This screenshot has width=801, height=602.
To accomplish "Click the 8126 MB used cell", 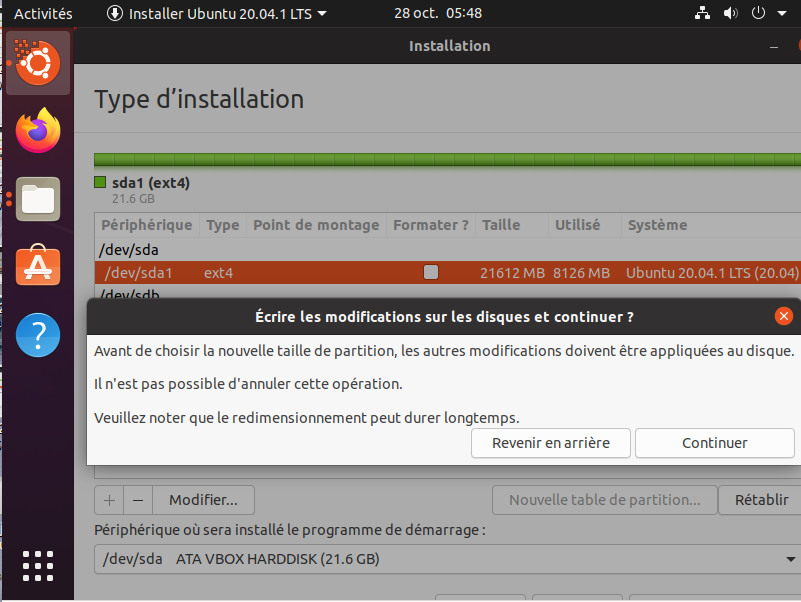I will click(x=581, y=273).
